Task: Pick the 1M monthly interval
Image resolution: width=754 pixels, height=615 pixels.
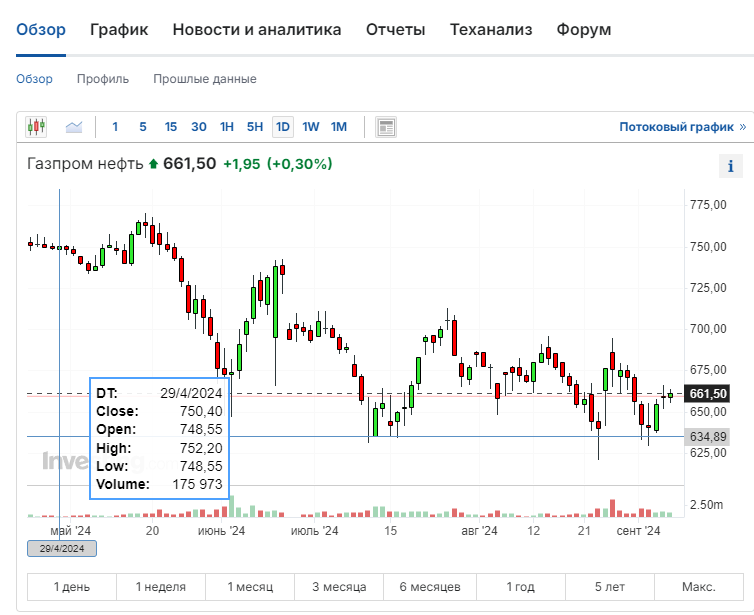Action: coord(339,127)
